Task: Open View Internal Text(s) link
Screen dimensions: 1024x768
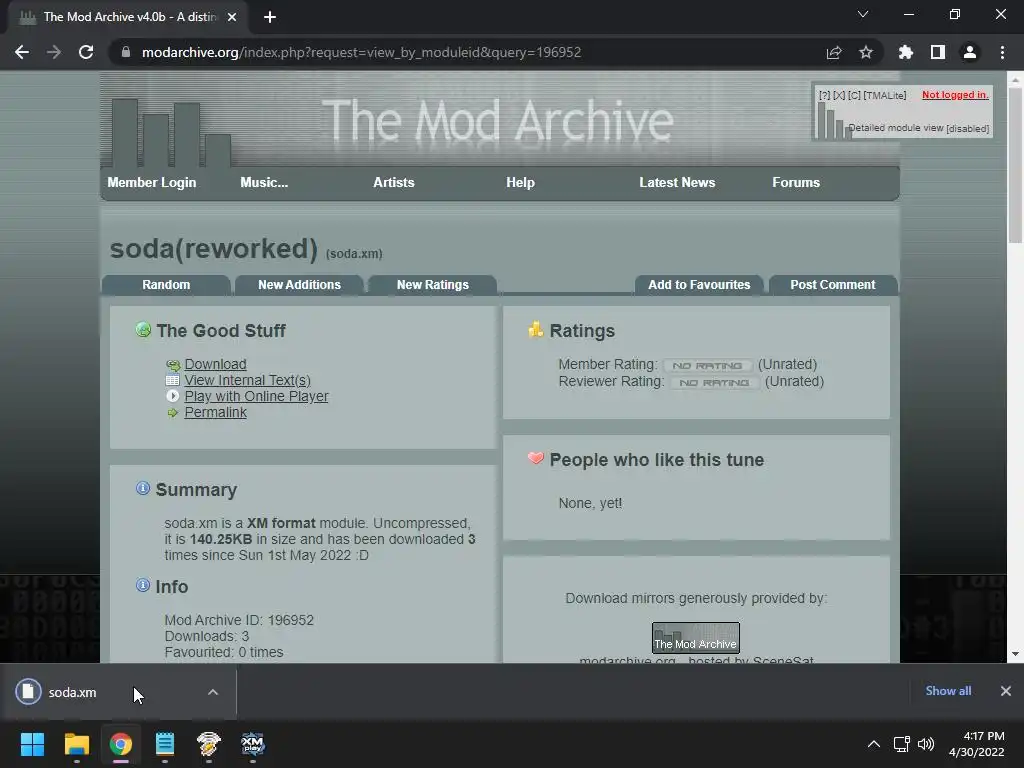Action: coord(248,380)
